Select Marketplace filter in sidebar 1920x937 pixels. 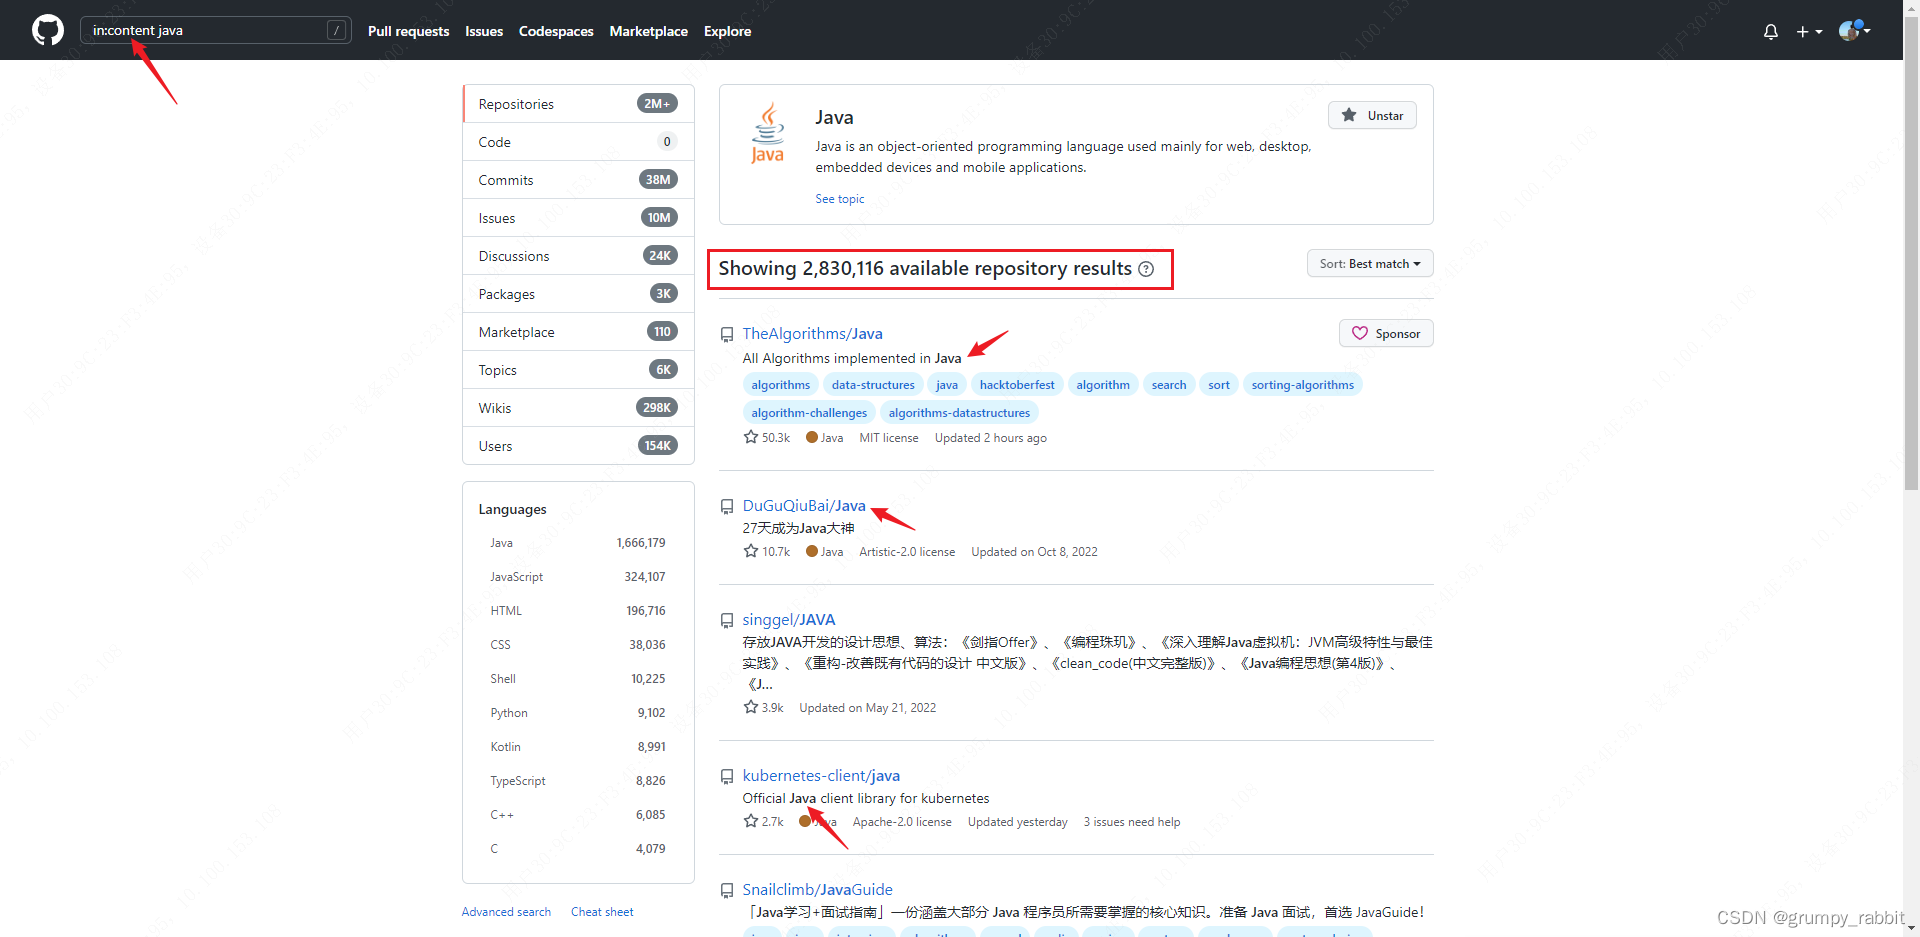coord(578,332)
